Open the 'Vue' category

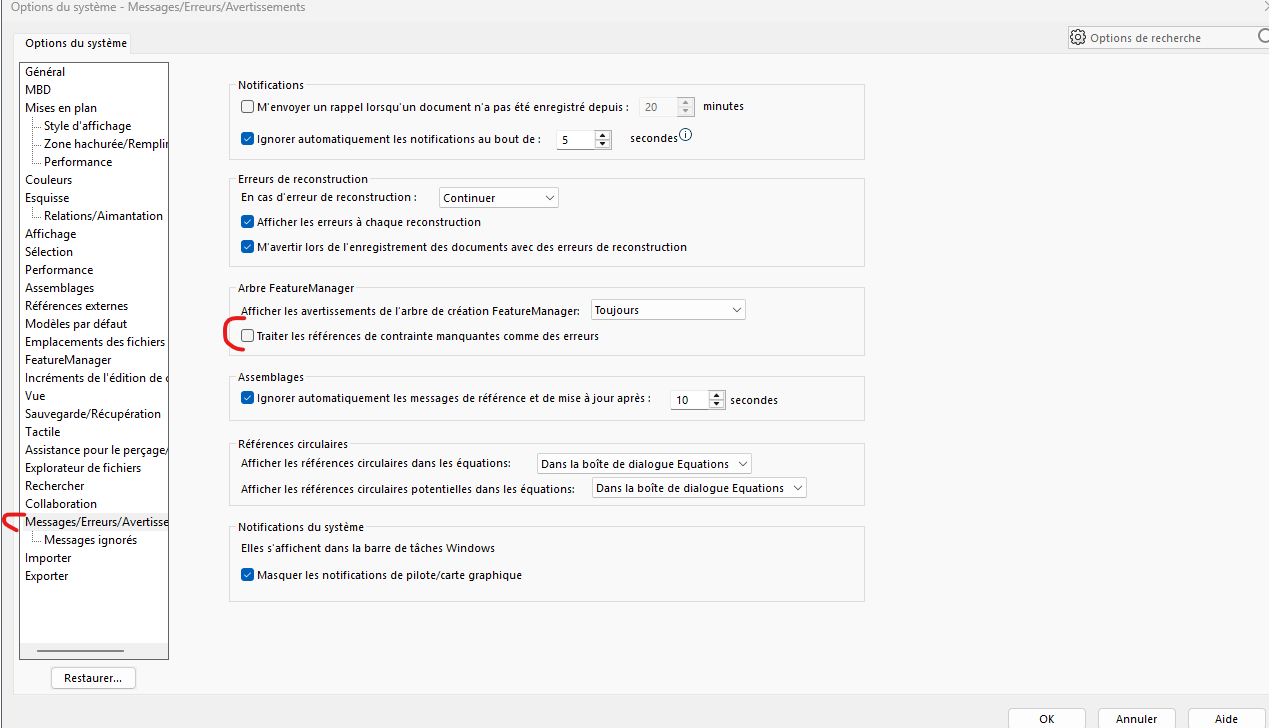(35, 396)
